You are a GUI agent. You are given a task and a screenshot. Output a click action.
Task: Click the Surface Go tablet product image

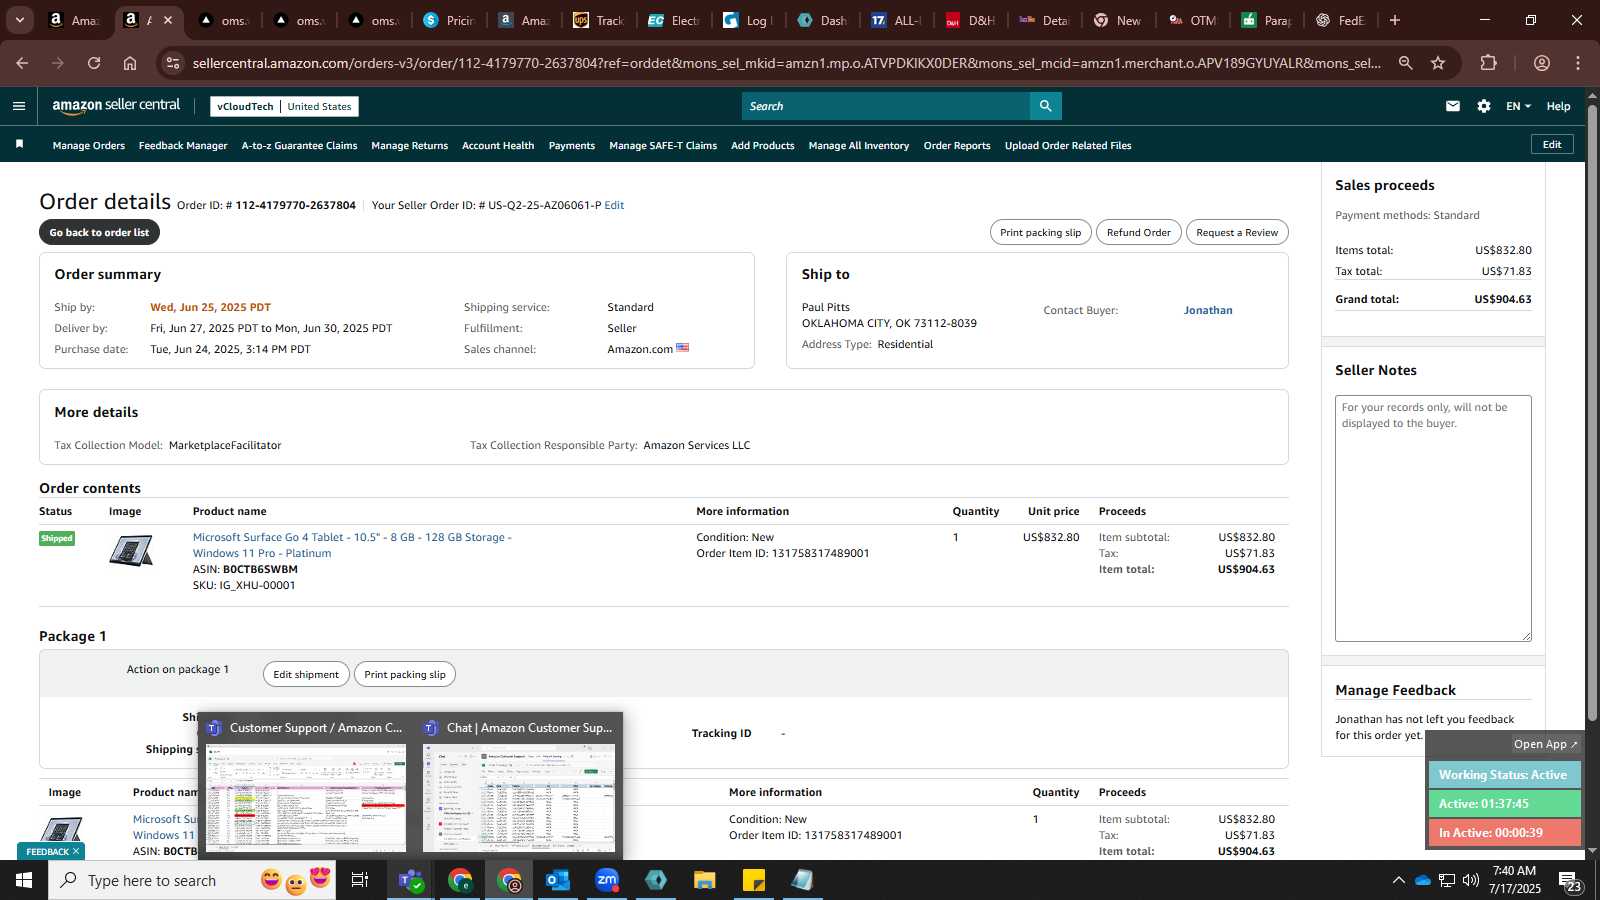[131, 551]
